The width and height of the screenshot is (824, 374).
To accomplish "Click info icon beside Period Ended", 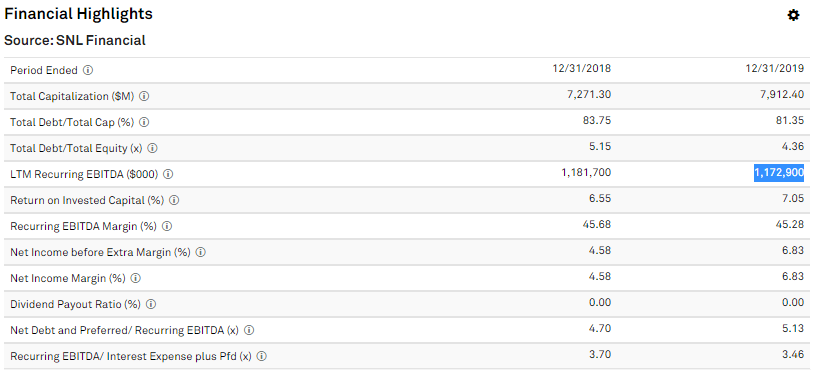I will pos(88,70).
